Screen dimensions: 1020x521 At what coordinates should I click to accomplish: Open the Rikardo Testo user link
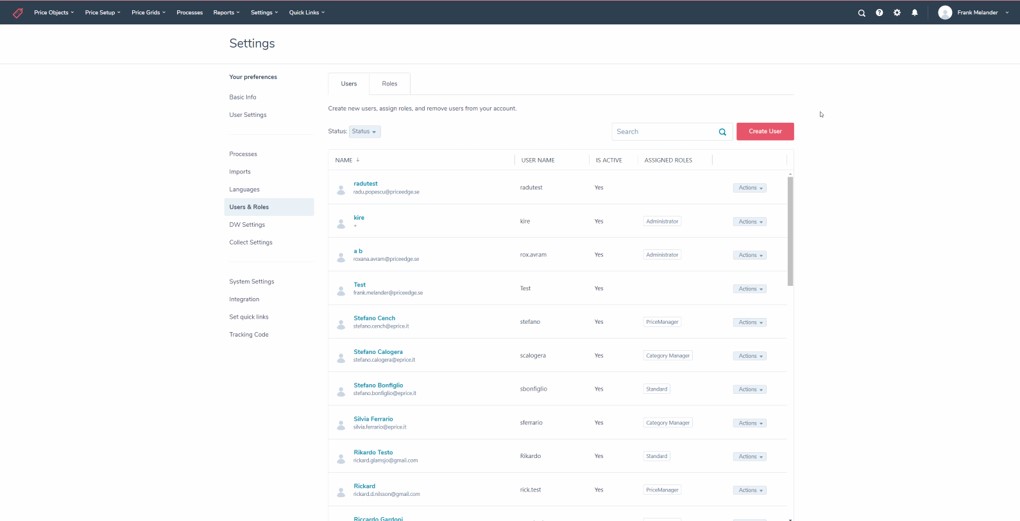coord(373,452)
